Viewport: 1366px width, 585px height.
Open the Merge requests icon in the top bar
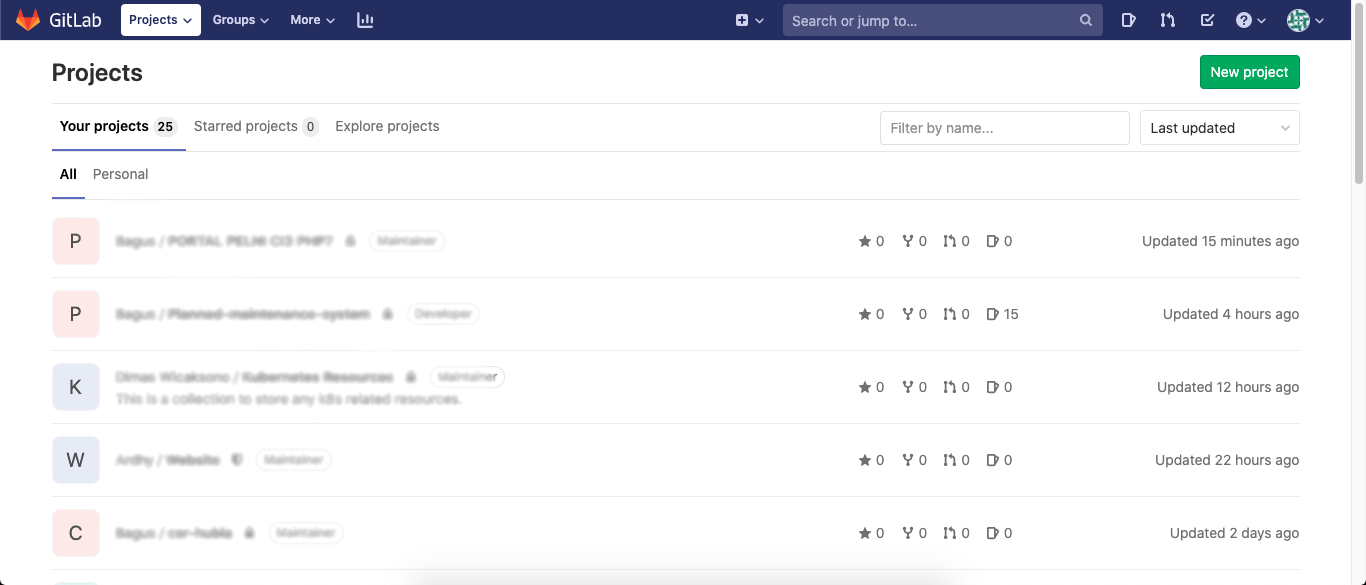(x=1167, y=20)
